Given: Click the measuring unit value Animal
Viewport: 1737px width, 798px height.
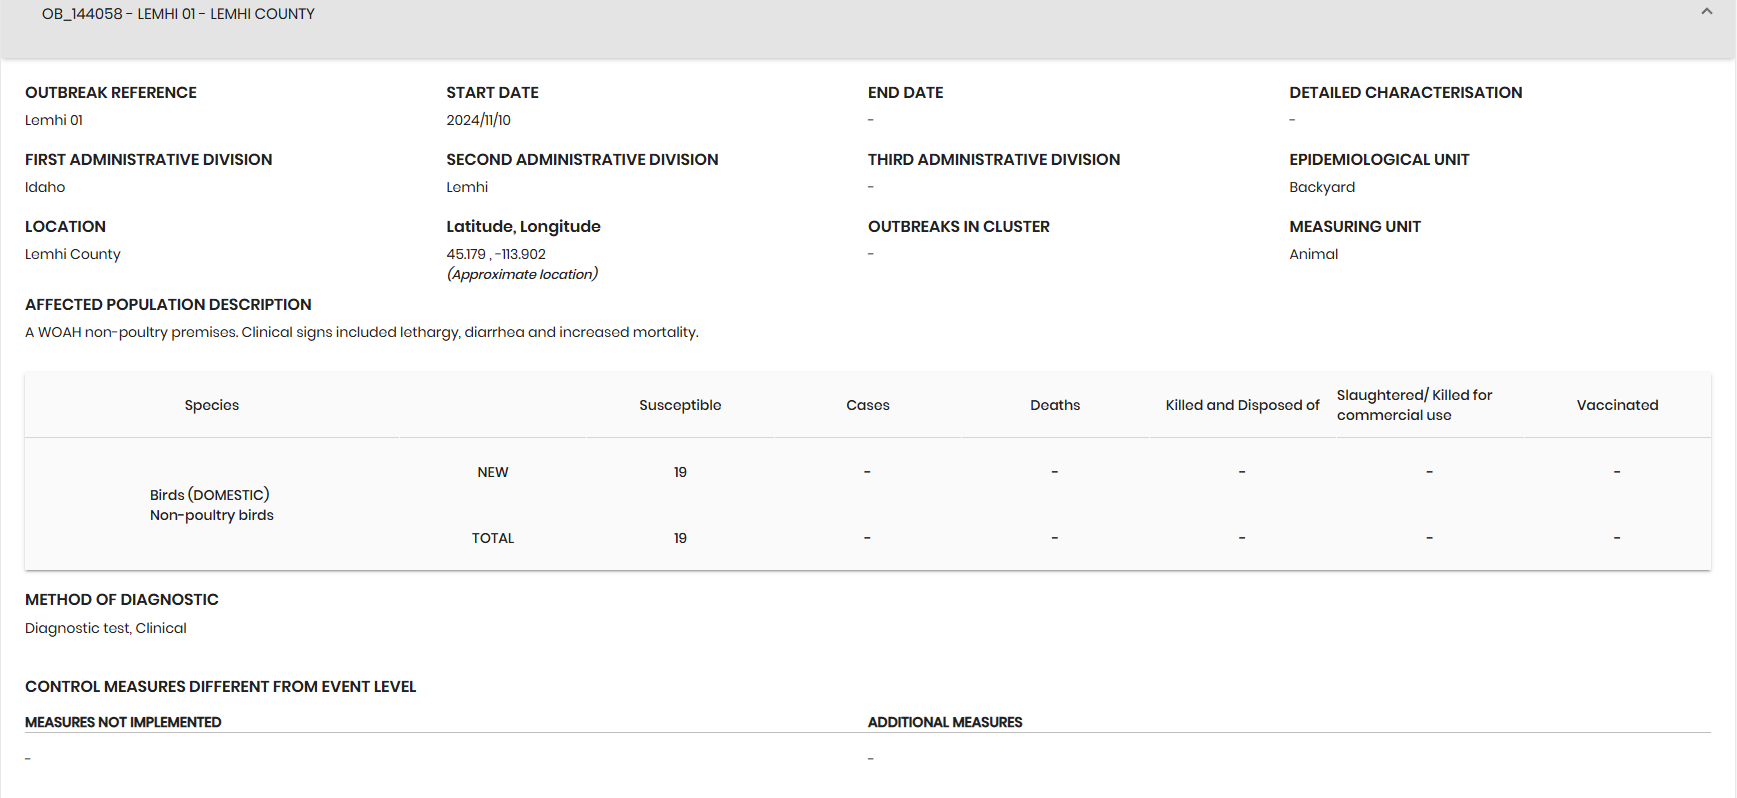Looking at the screenshot, I should coord(1313,254).
